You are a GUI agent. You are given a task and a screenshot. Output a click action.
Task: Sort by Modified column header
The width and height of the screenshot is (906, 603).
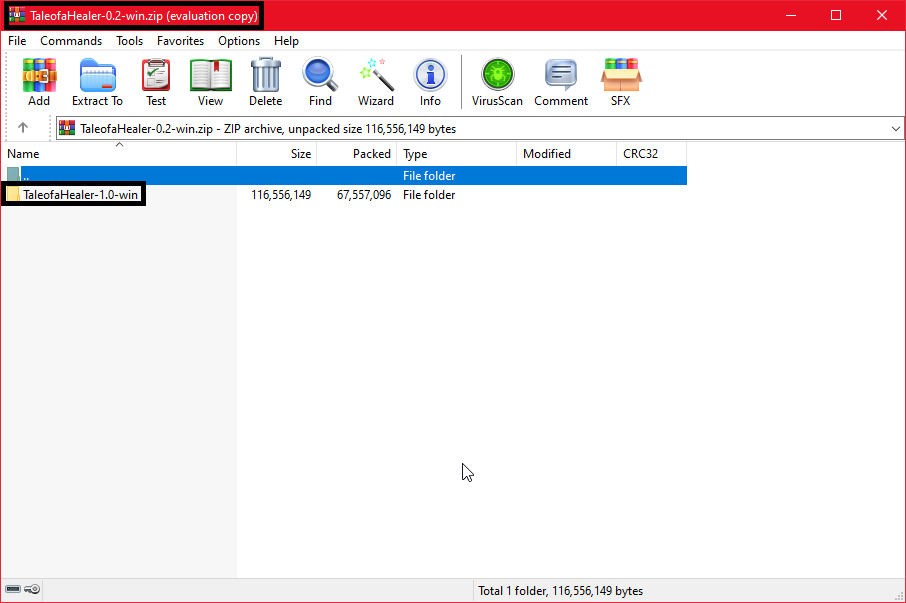coord(566,154)
